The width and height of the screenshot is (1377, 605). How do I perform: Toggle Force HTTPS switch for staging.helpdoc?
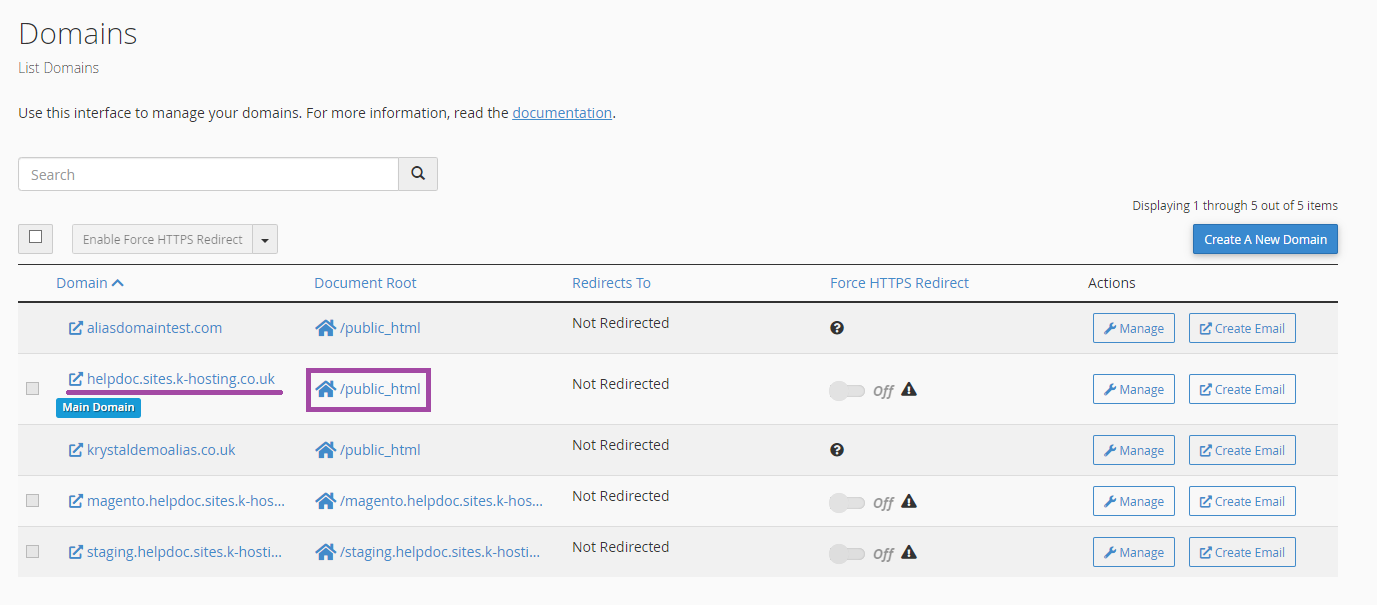847,553
